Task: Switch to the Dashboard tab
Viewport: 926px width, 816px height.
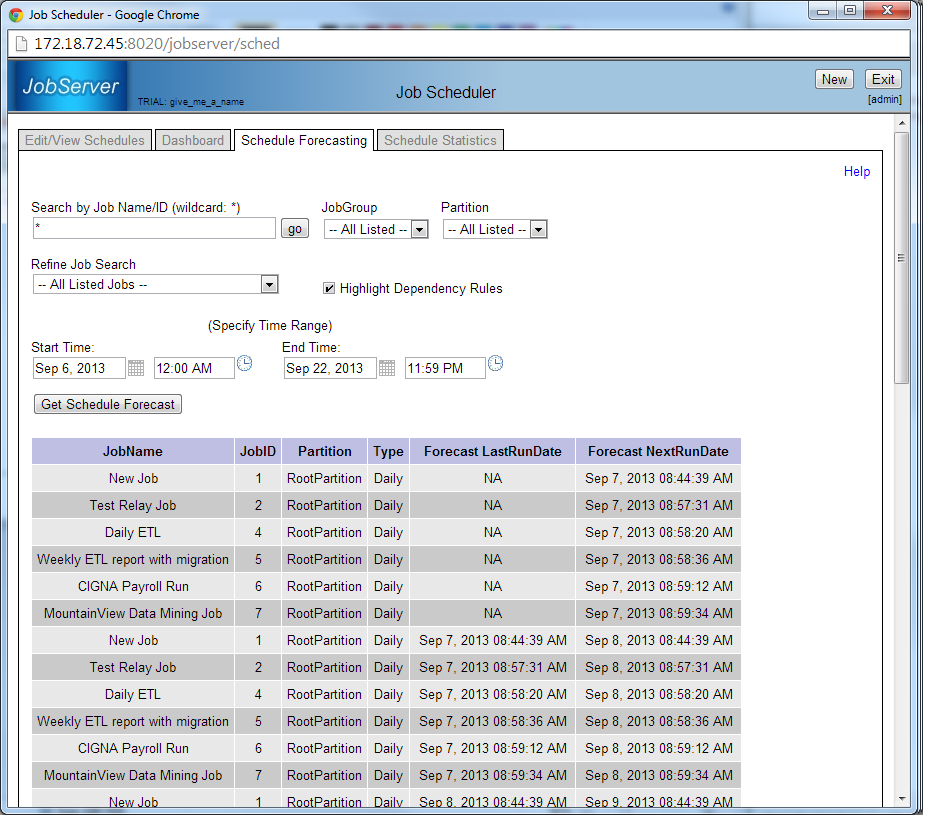Action: point(193,141)
